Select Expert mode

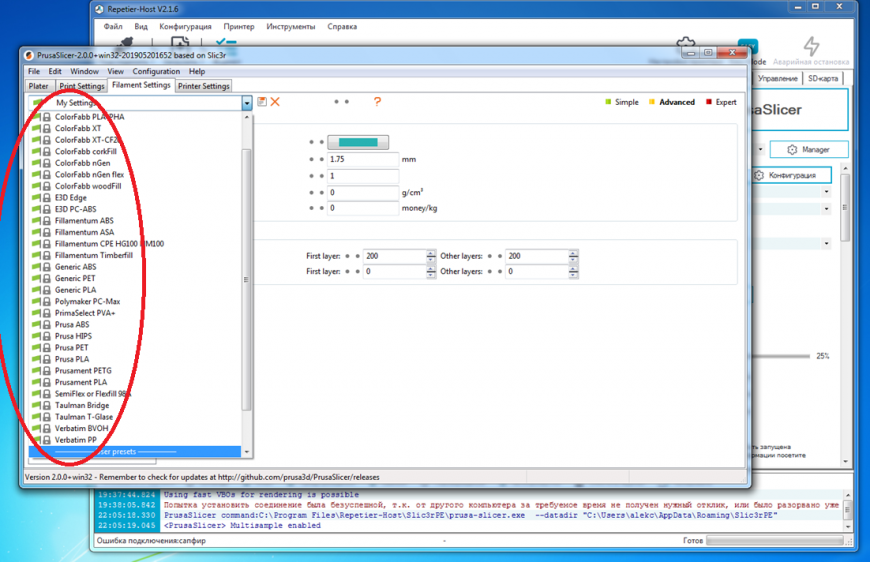721,102
